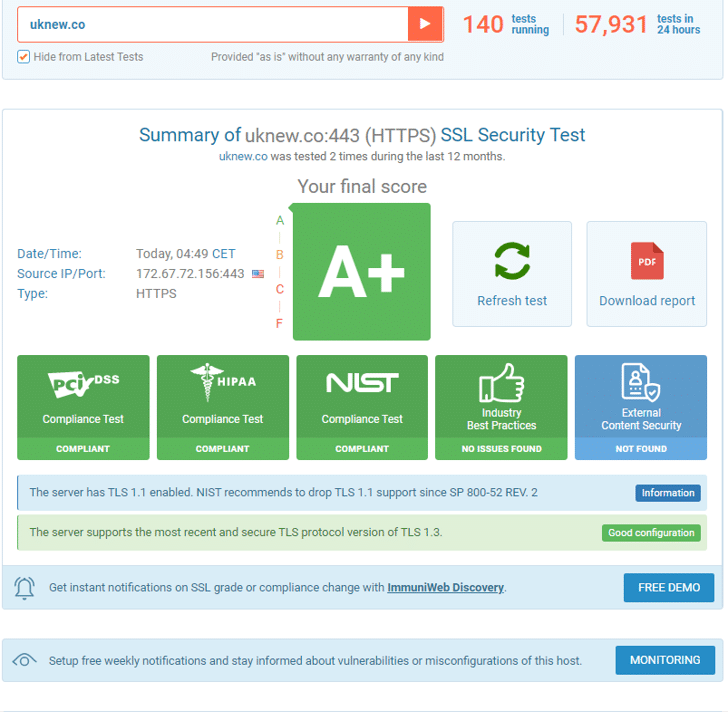728x712 pixels.
Task: Click the Date/Time: label
Action: point(49,254)
